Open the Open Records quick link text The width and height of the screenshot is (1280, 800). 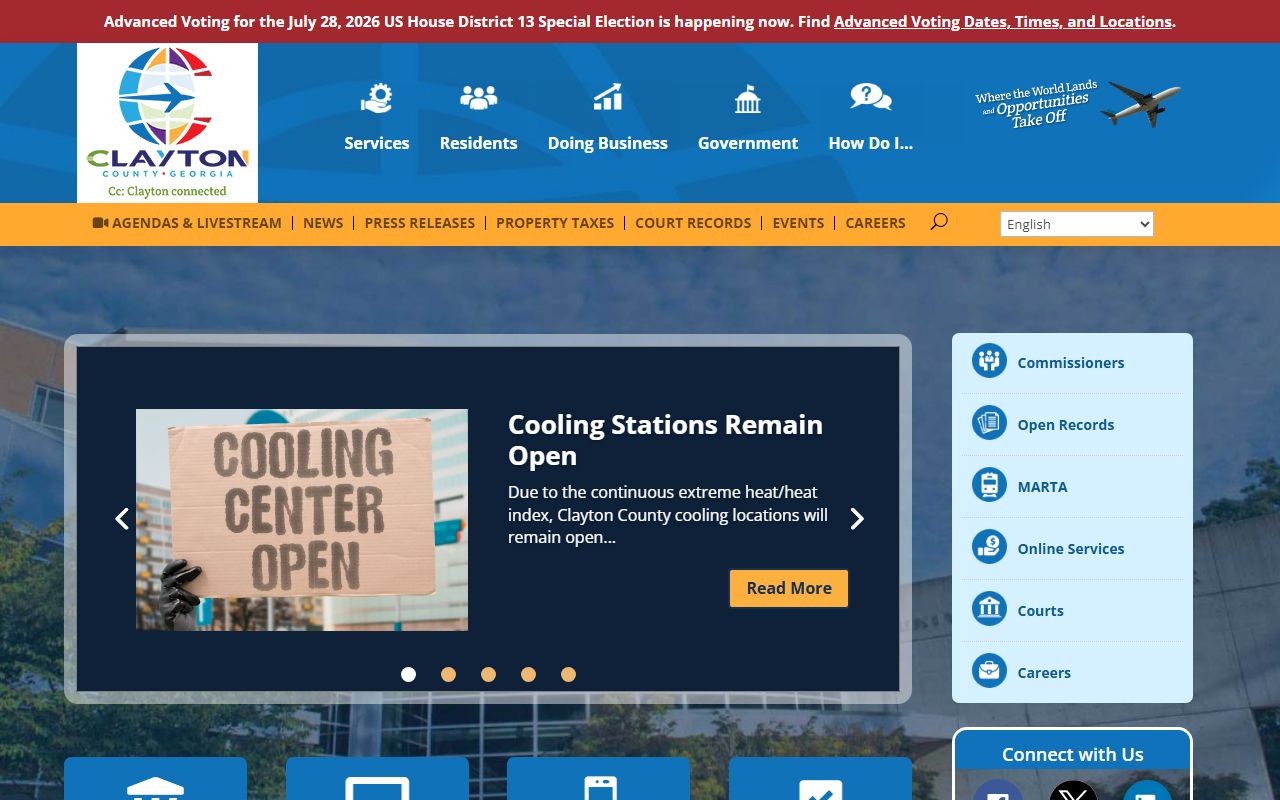[1066, 425]
